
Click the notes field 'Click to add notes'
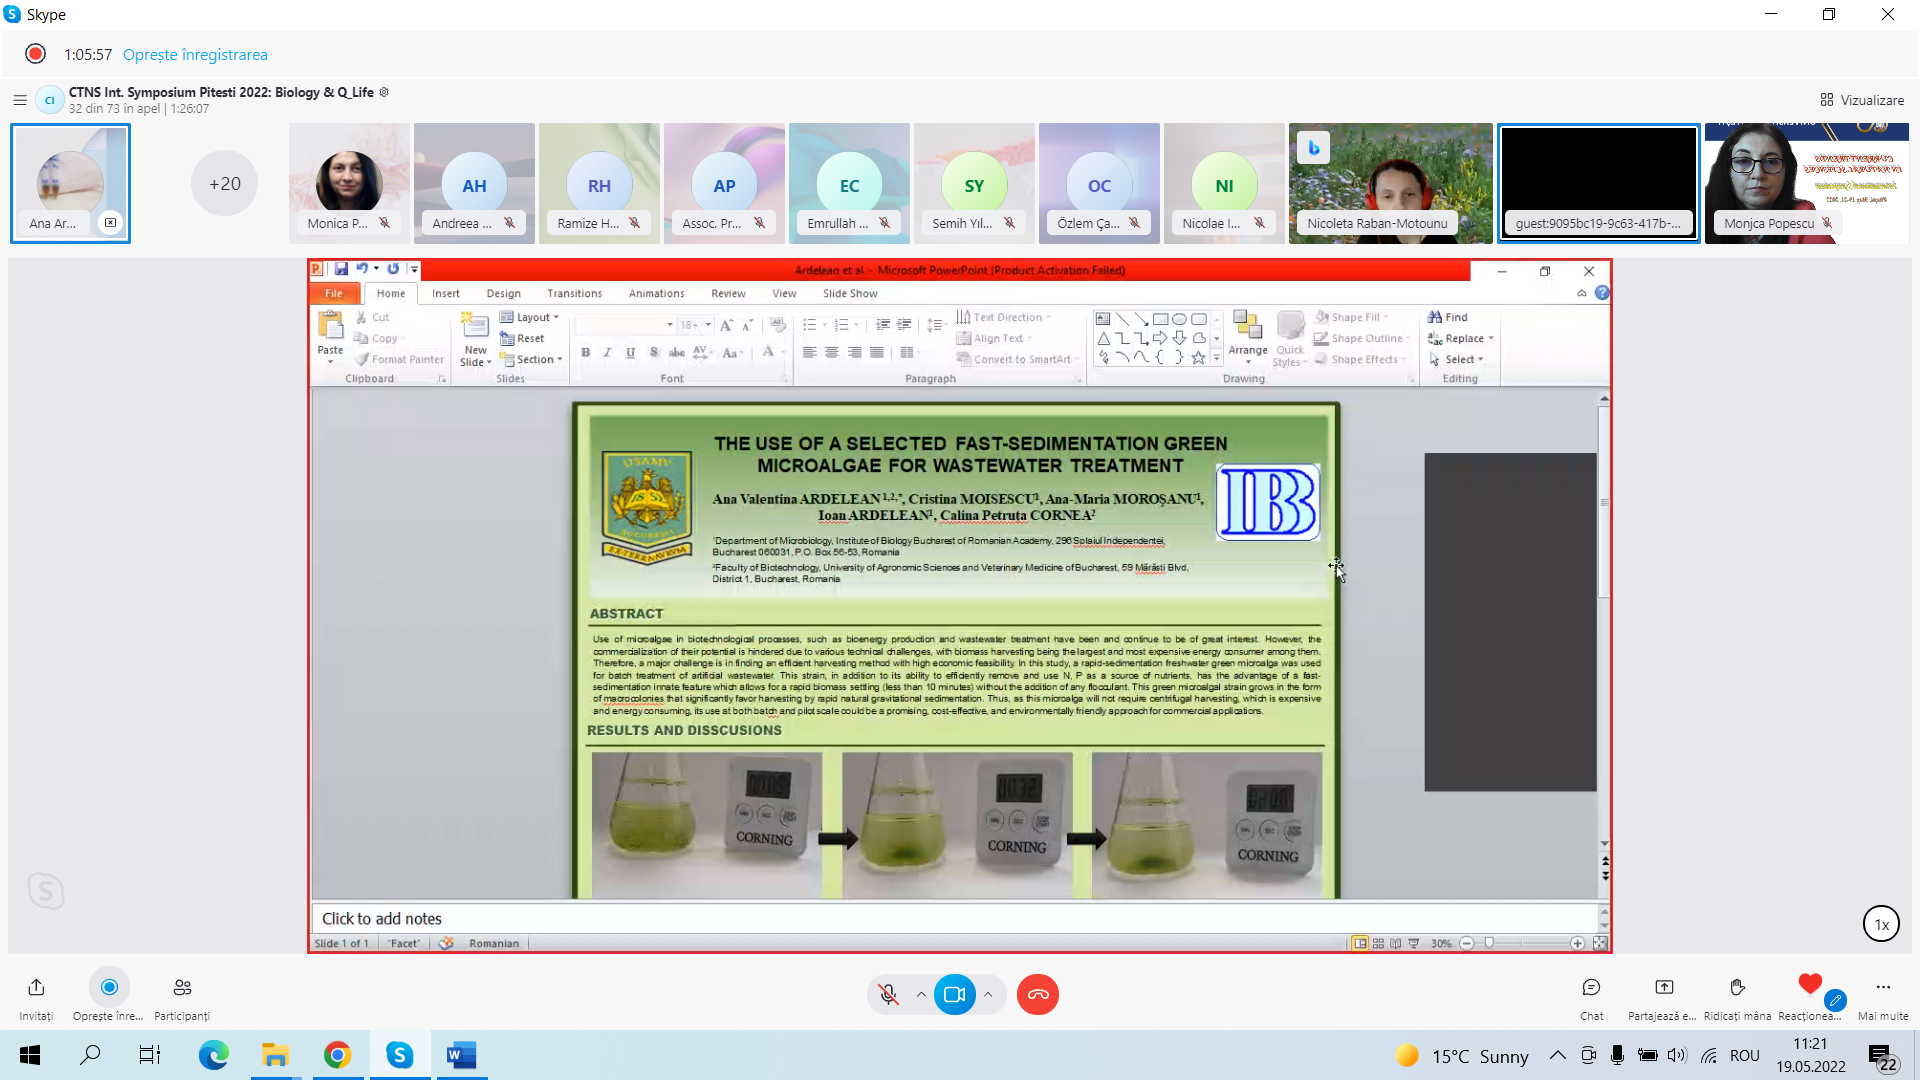coord(955,918)
